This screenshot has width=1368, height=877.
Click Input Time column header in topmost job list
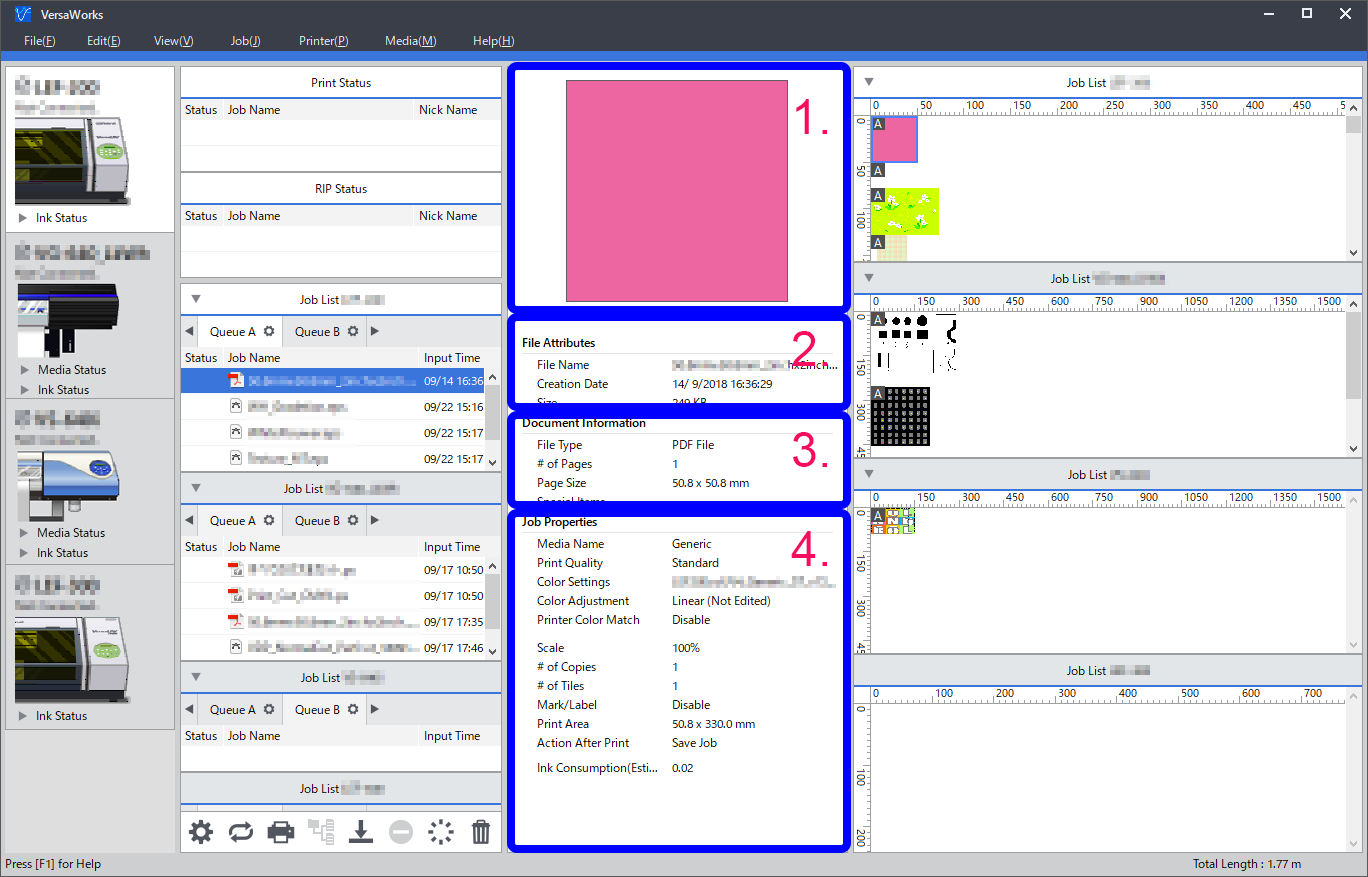point(452,358)
